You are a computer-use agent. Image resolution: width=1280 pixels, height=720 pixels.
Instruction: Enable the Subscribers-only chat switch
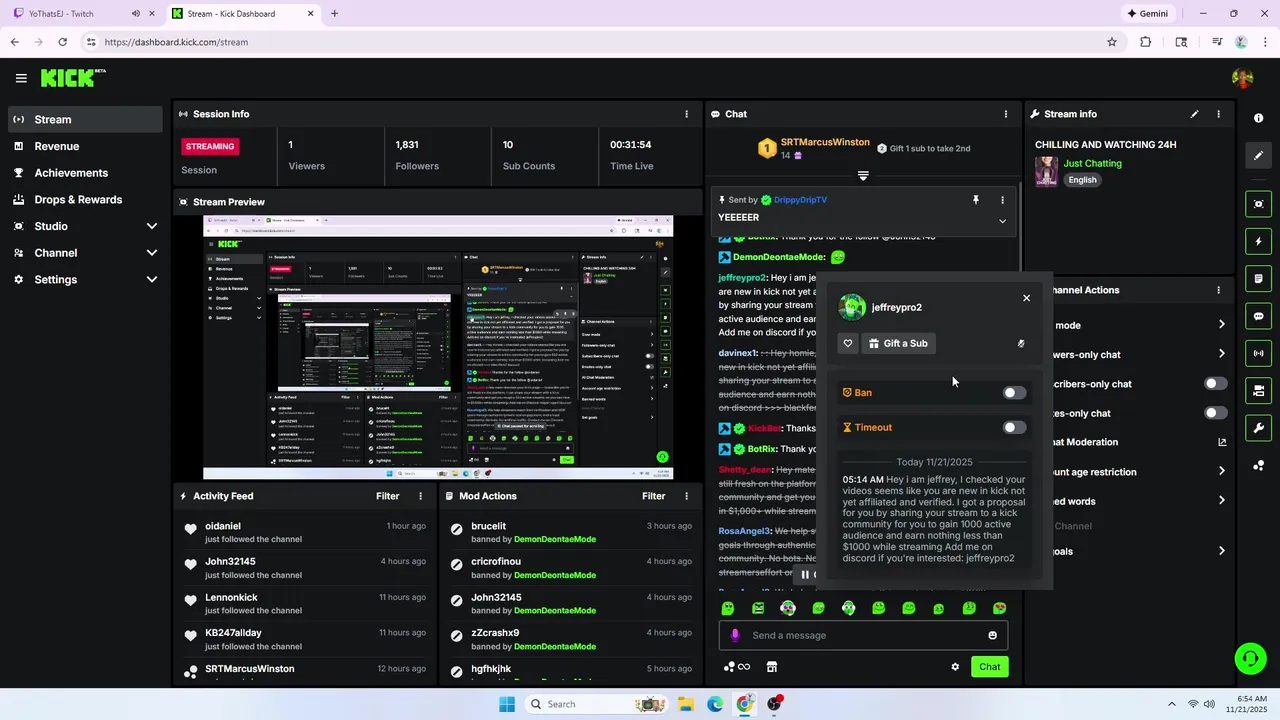(1215, 384)
